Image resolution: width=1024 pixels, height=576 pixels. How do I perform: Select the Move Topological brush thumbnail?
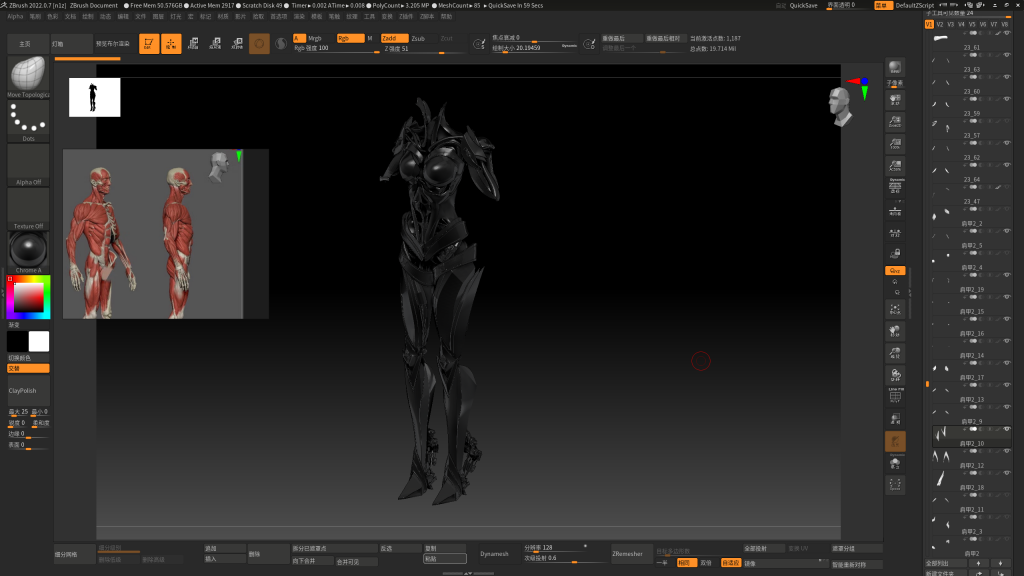[x=28, y=76]
